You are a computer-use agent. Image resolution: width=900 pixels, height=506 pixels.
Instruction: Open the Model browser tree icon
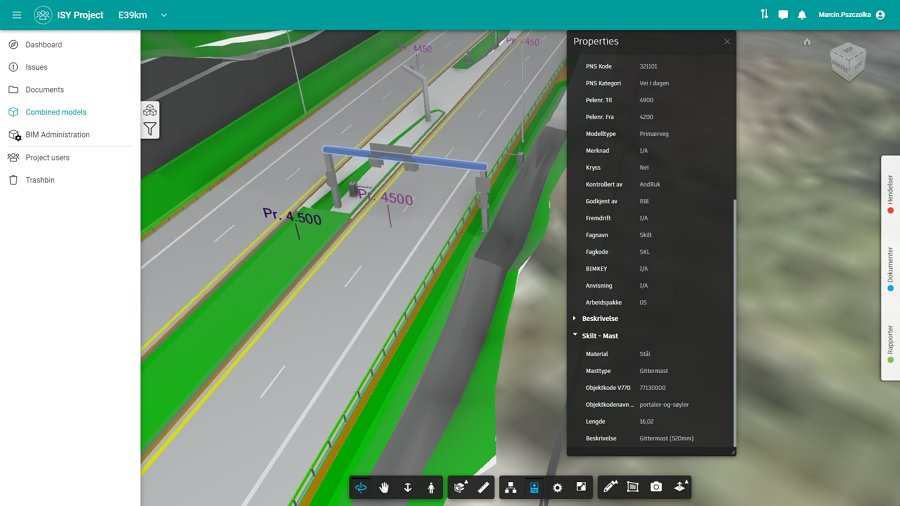[x=511, y=487]
